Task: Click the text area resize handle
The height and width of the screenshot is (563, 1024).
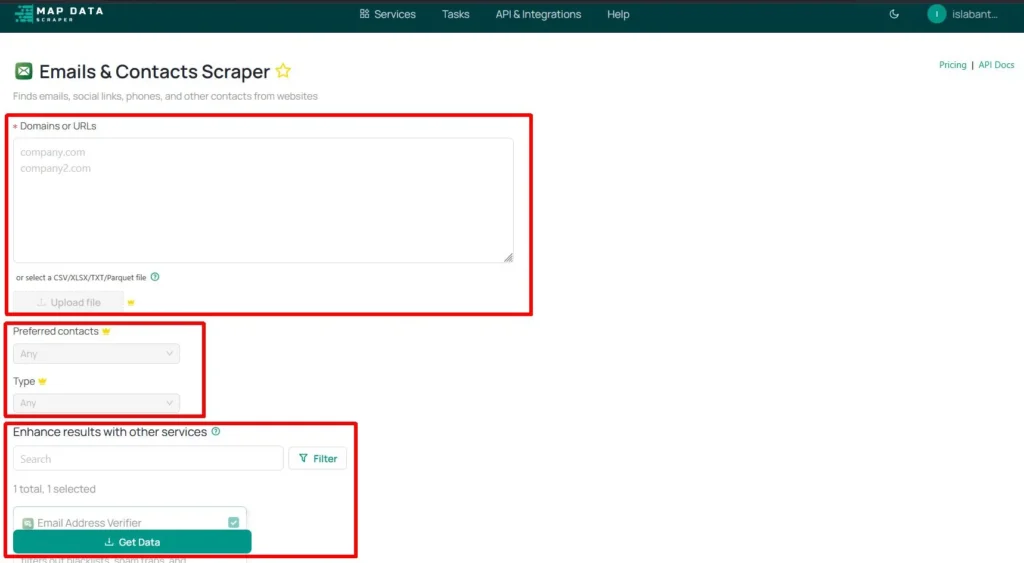Action: (x=508, y=257)
